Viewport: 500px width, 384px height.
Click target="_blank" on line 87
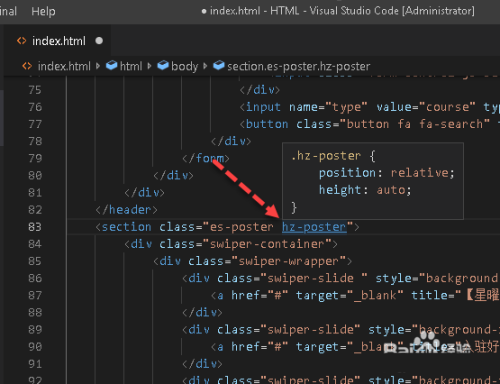pyautogui.click(x=349, y=295)
